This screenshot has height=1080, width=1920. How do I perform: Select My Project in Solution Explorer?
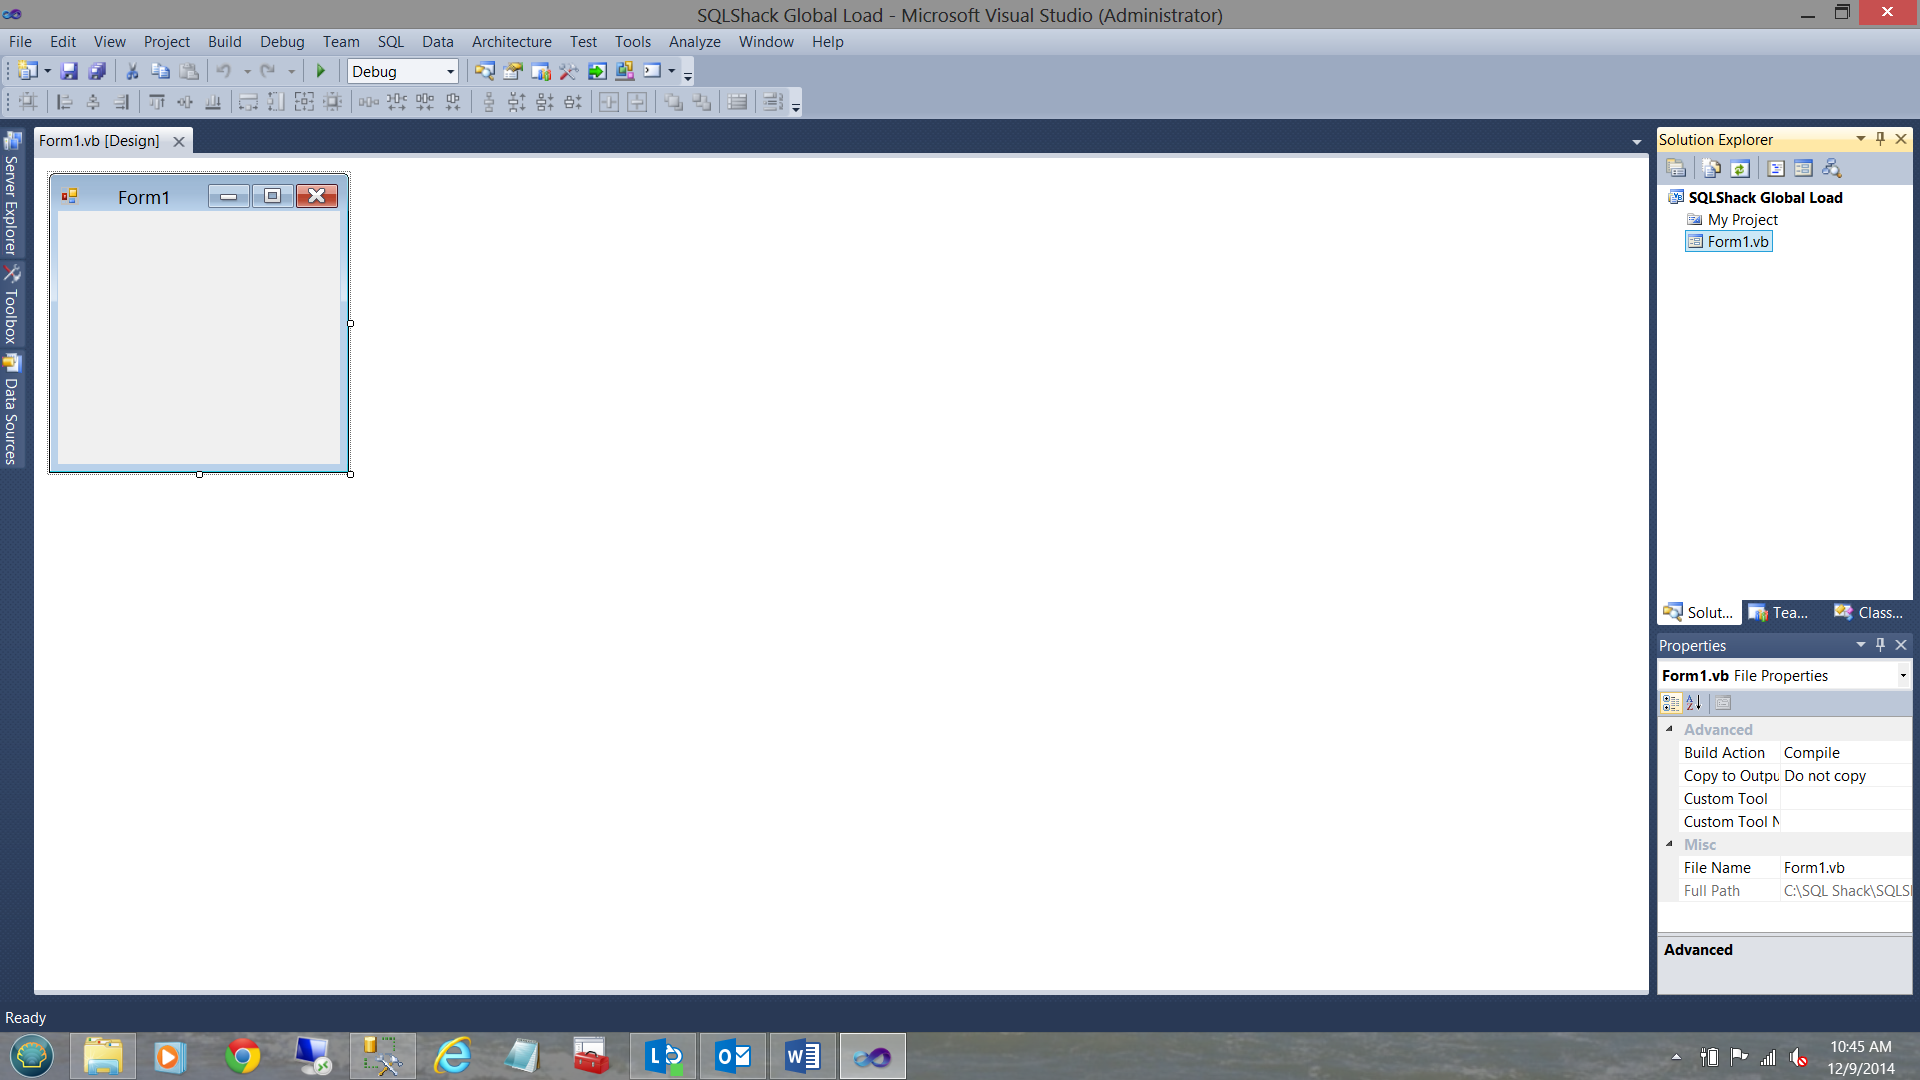coord(1742,219)
